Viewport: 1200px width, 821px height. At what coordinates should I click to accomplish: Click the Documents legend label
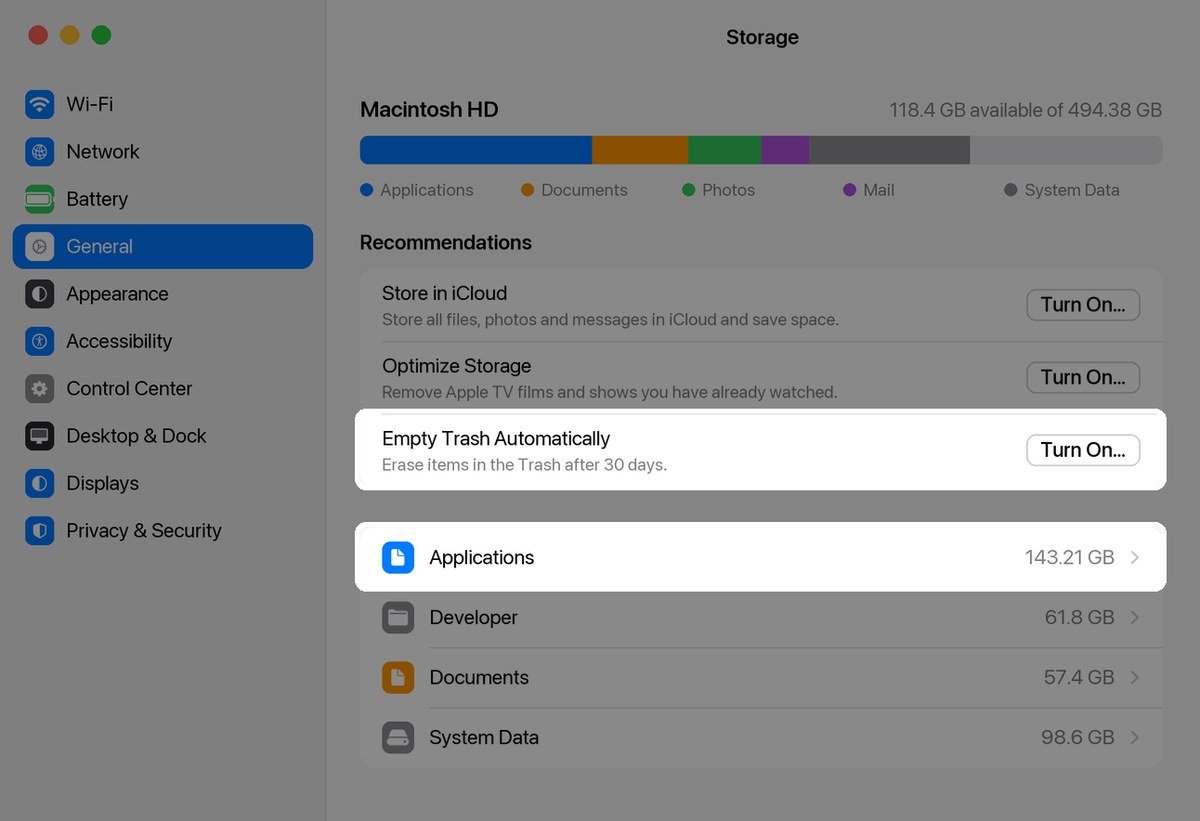[584, 190]
